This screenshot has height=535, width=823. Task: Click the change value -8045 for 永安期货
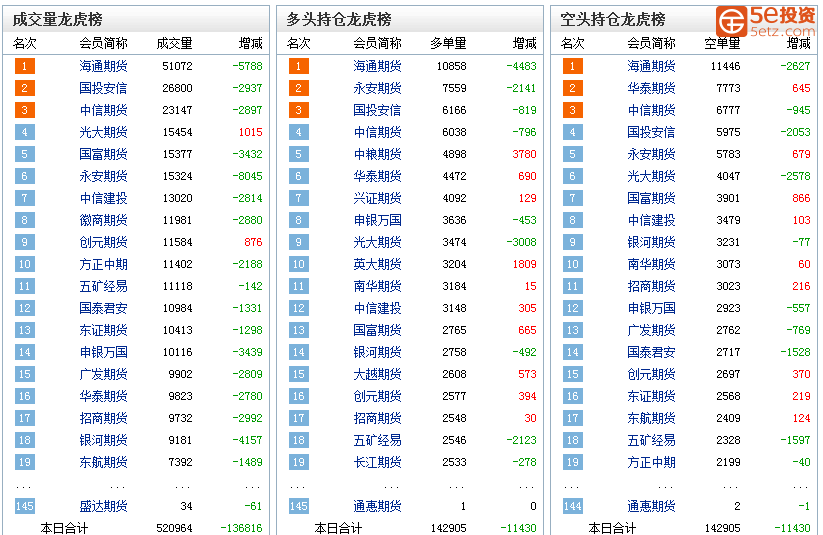click(247, 176)
